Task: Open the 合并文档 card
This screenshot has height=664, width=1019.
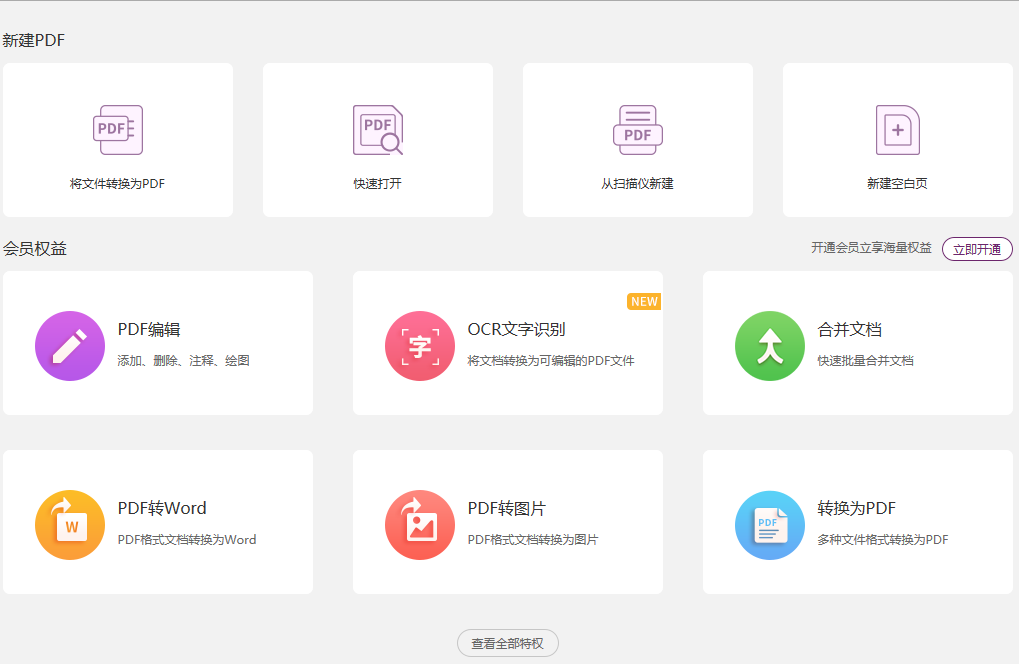Action: tap(857, 342)
